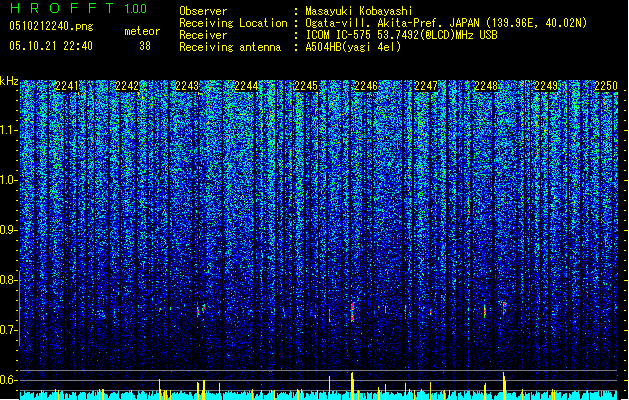Click the 2248 time marker
This screenshot has height=400, width=629.
tap(486, 86)
